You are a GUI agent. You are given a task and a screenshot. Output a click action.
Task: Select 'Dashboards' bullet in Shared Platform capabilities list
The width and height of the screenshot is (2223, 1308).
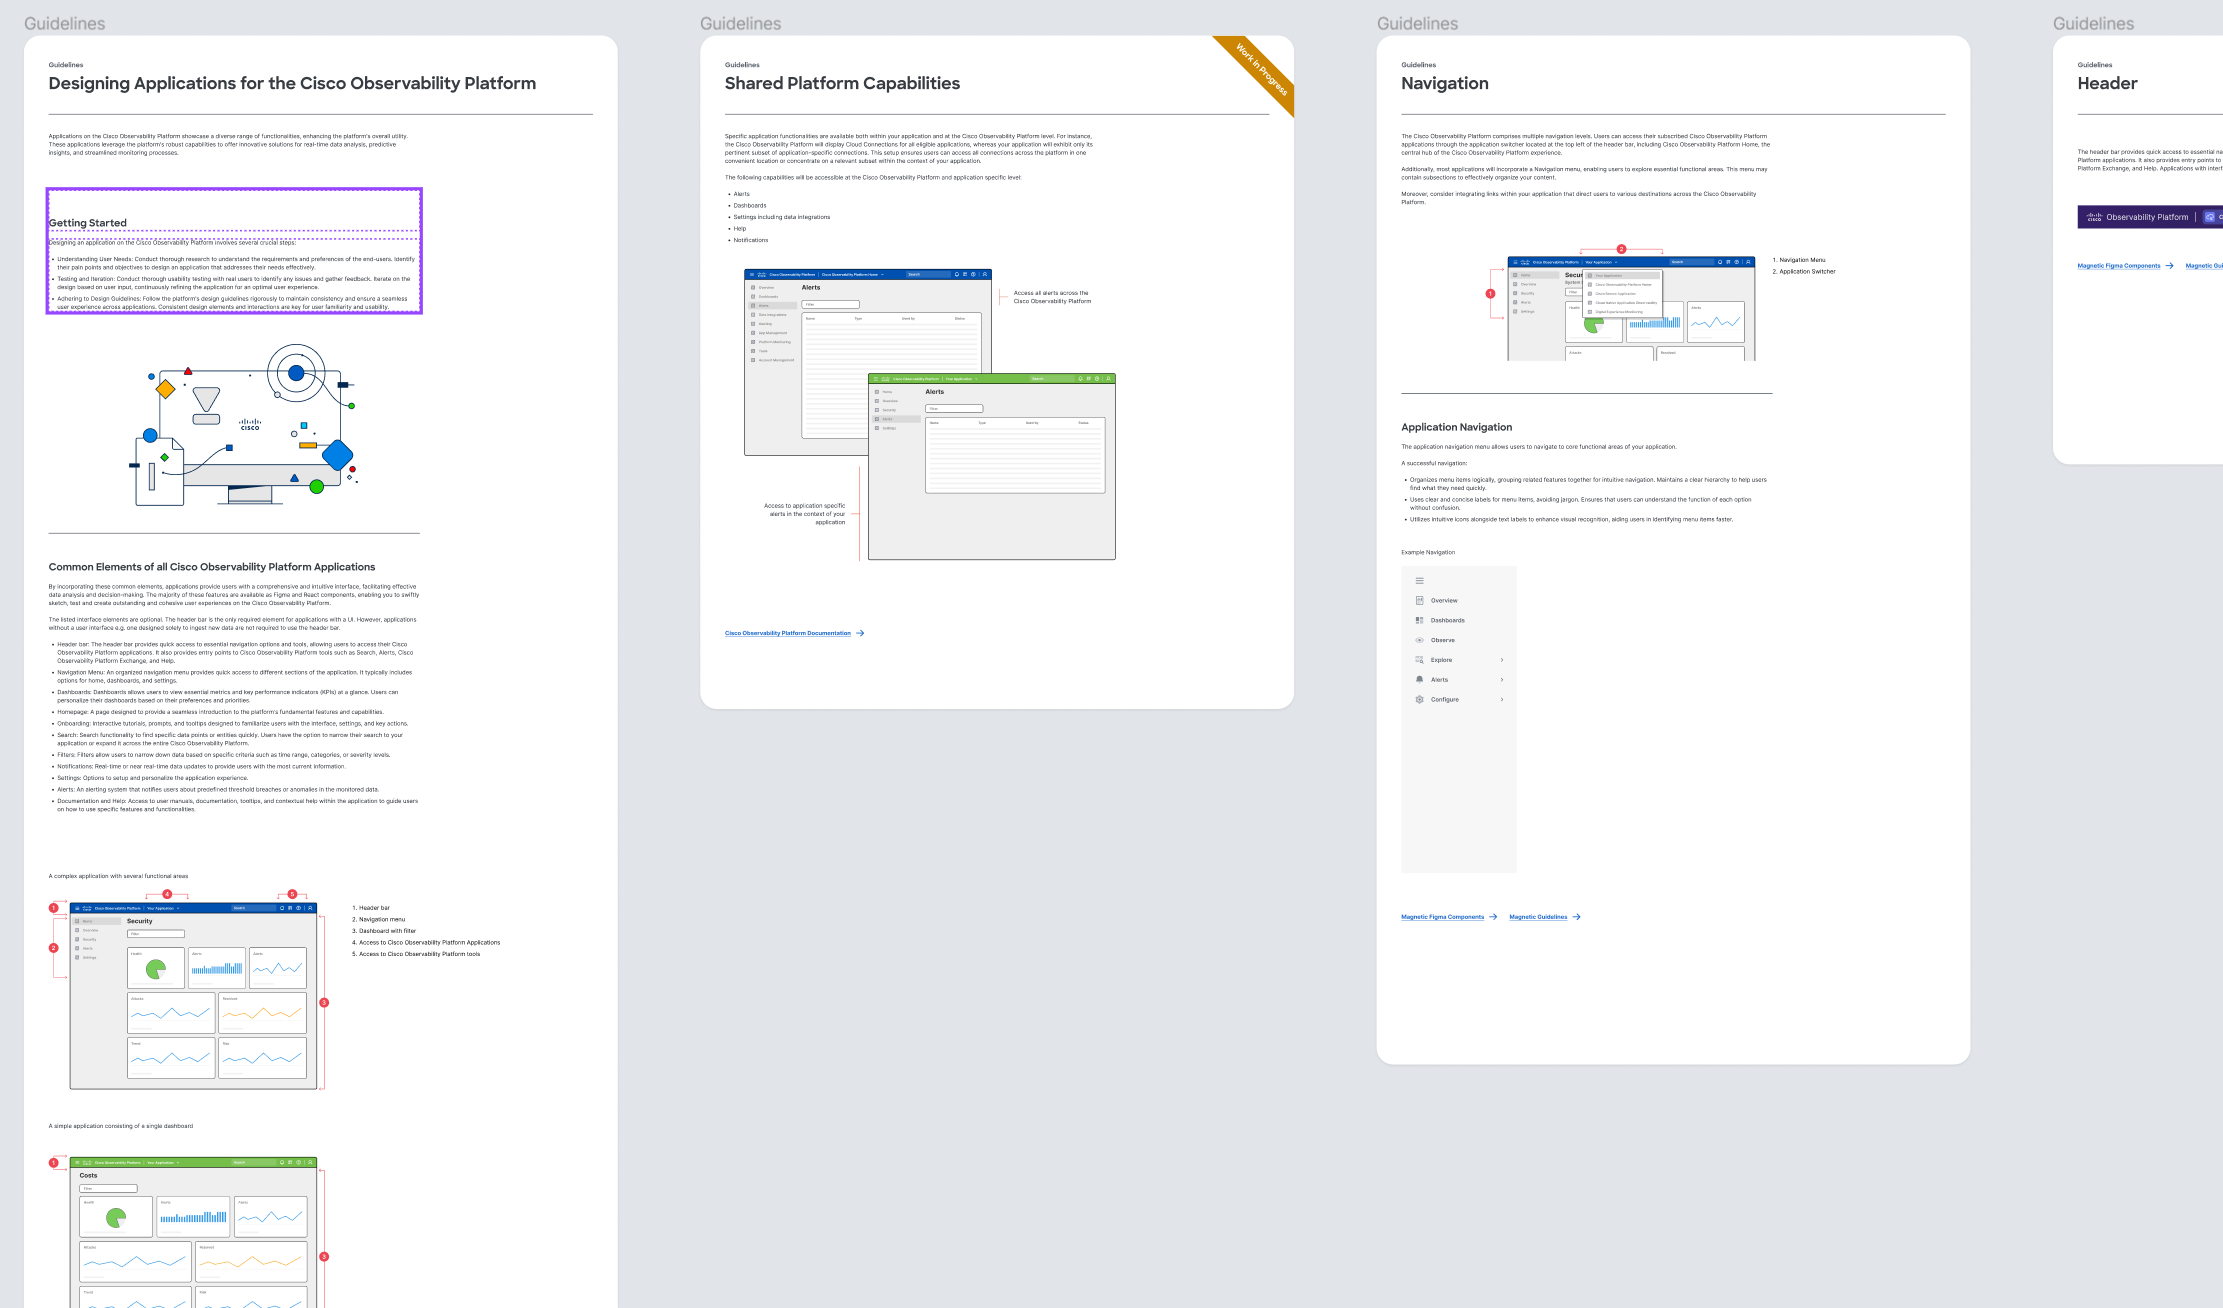pos(750,206)
